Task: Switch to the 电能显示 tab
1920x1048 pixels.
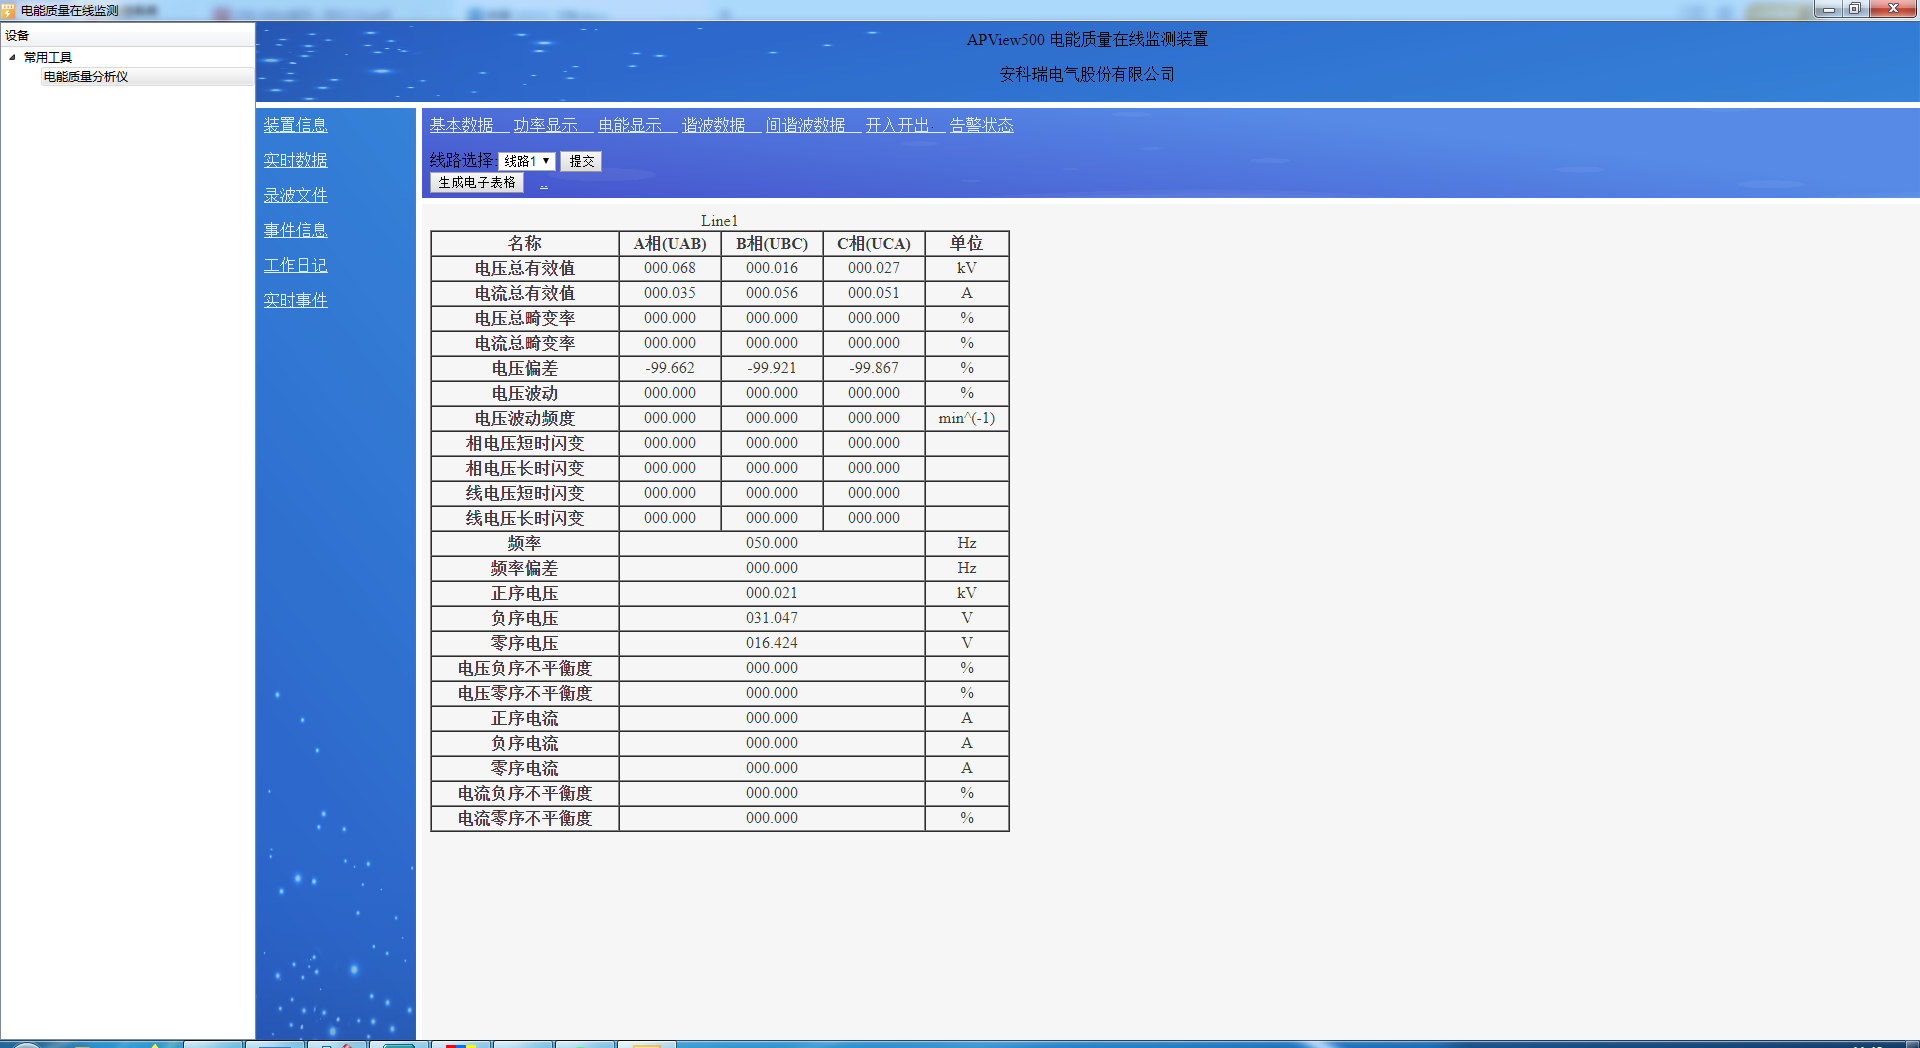Action: [630, 125]
